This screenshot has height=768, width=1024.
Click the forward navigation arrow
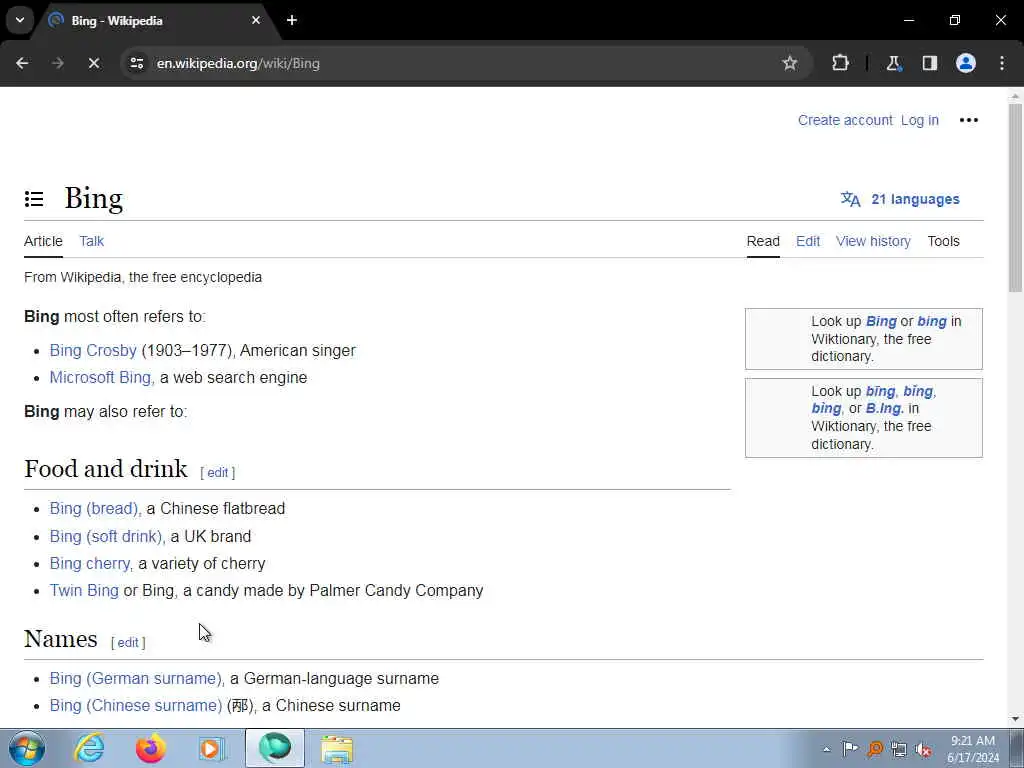coord(58,63)
